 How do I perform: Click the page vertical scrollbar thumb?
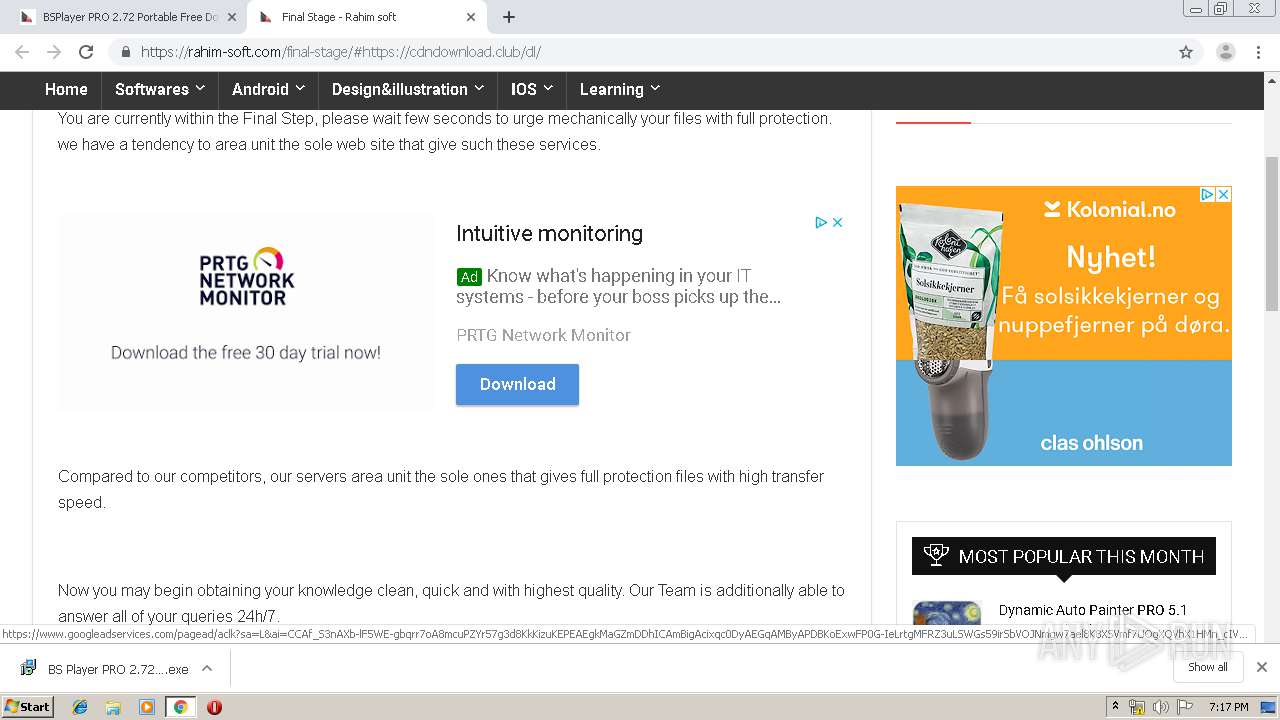(x=1272, y=234)
